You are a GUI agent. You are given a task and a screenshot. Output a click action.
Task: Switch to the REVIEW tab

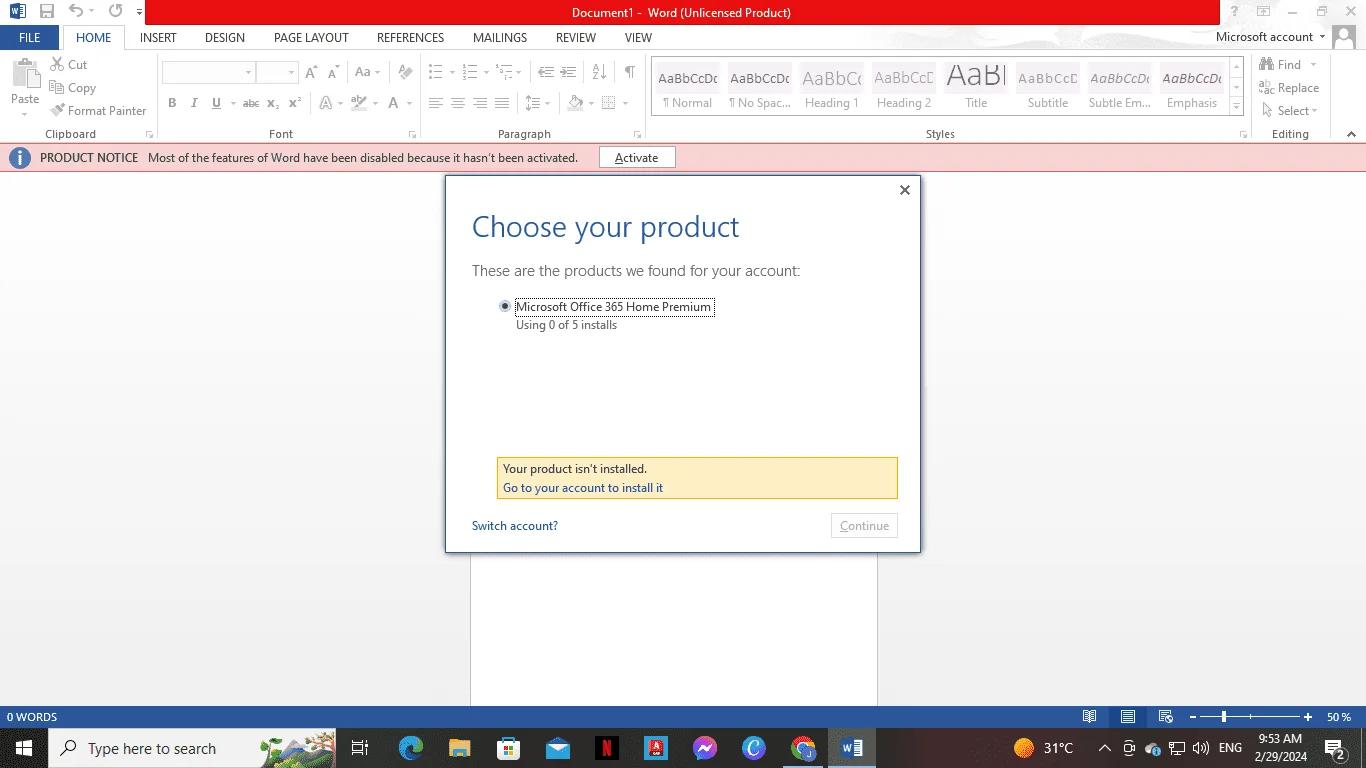[x=576, y=38]
